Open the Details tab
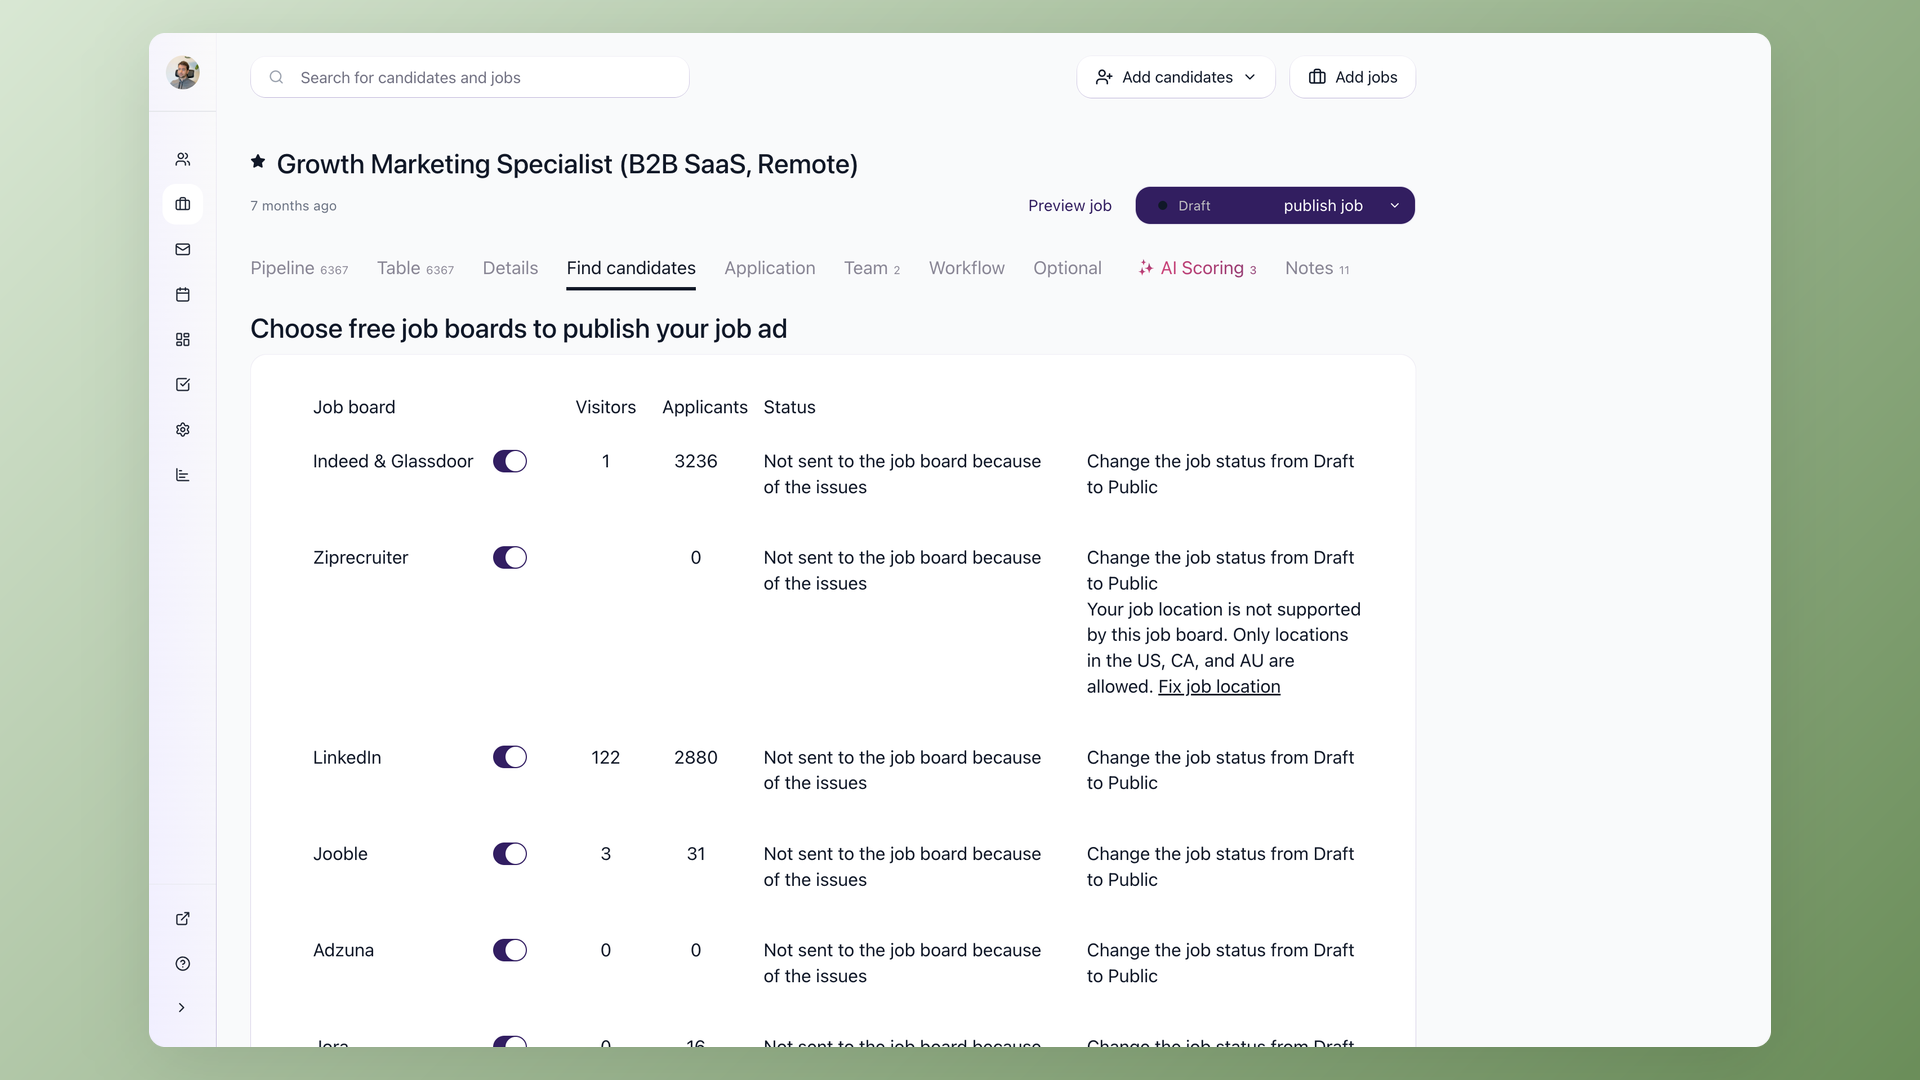The height and width of the screenshot is (1080, 1920). point(510,268)
